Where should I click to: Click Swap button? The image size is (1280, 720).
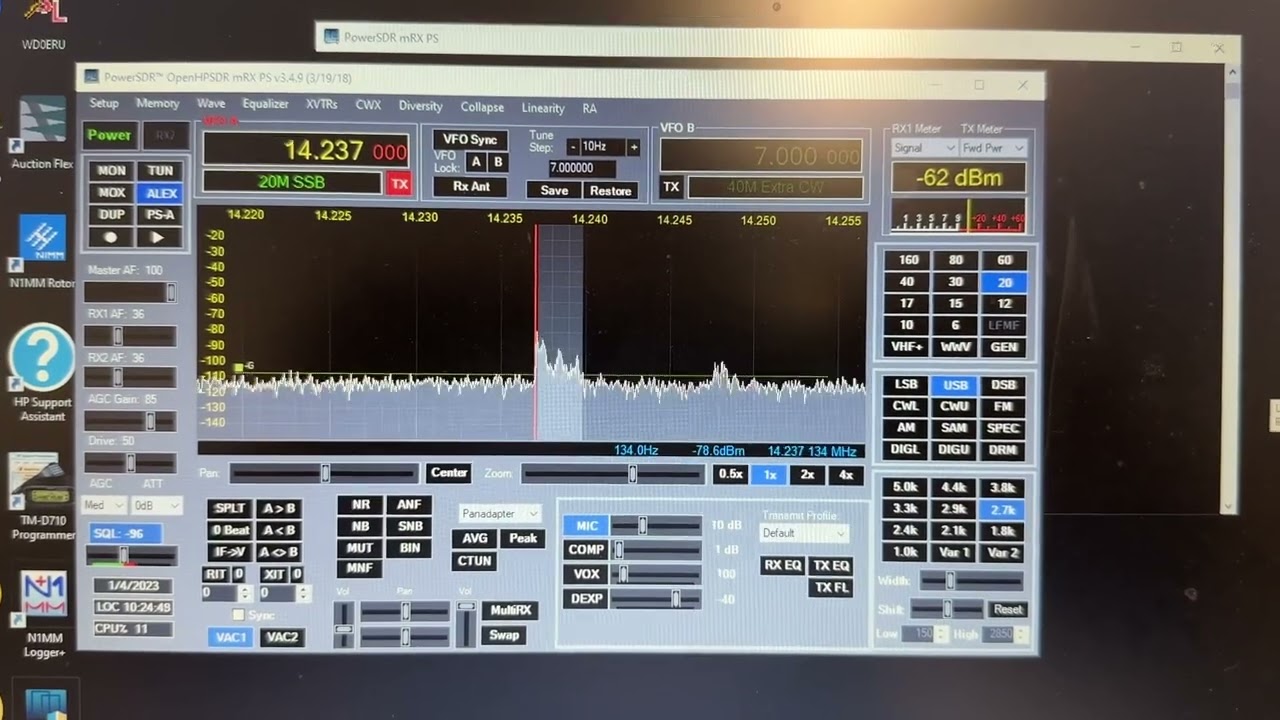pos(504,634)
